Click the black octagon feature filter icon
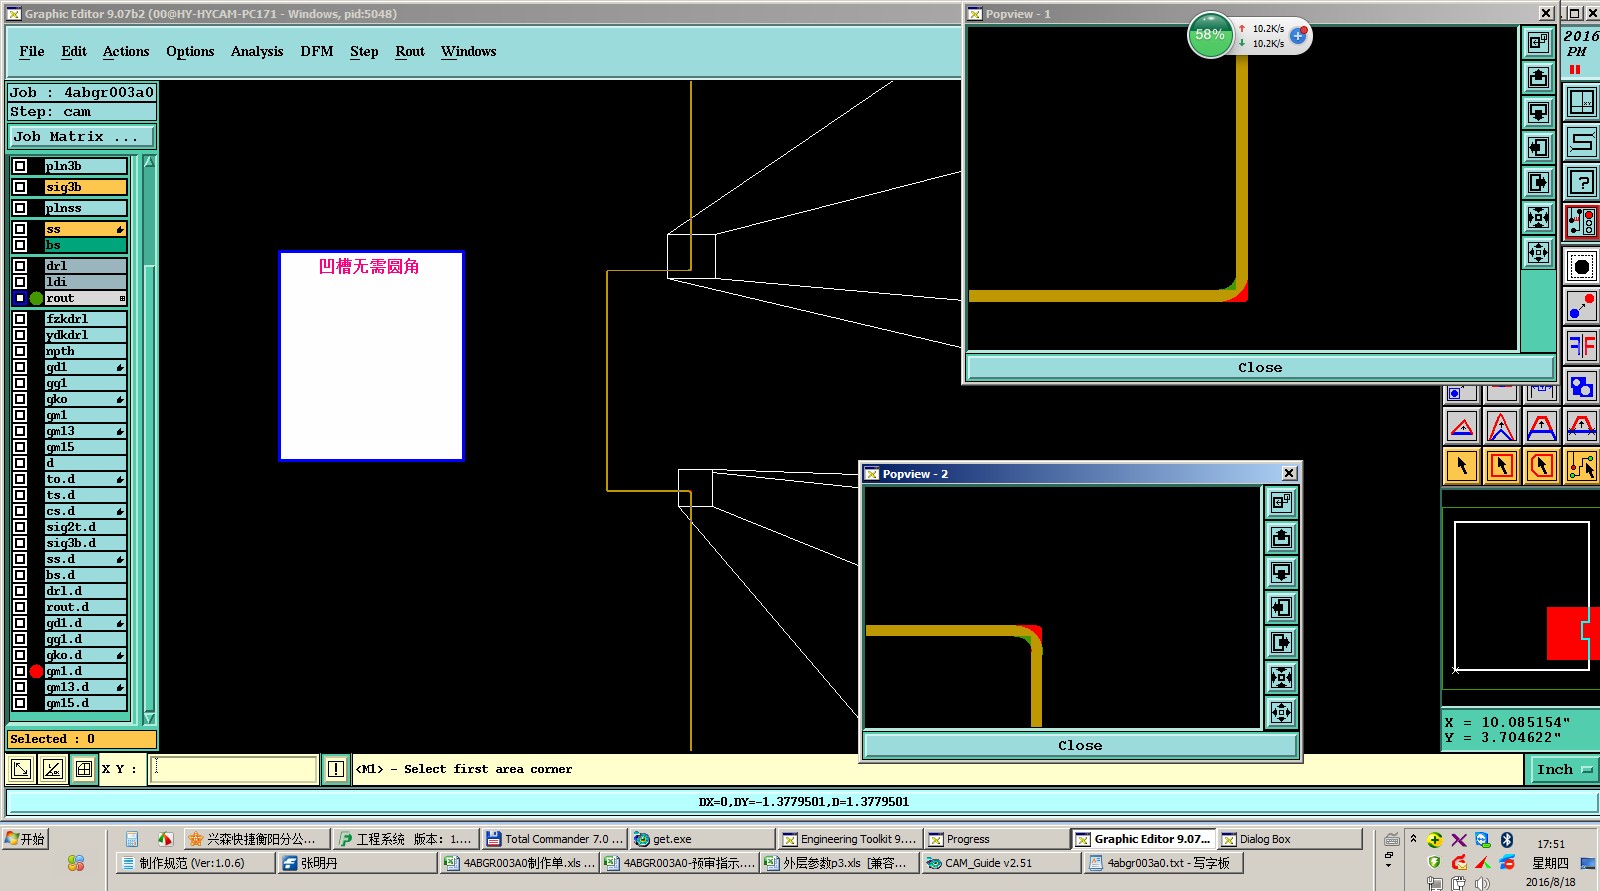 (1582, 267)
